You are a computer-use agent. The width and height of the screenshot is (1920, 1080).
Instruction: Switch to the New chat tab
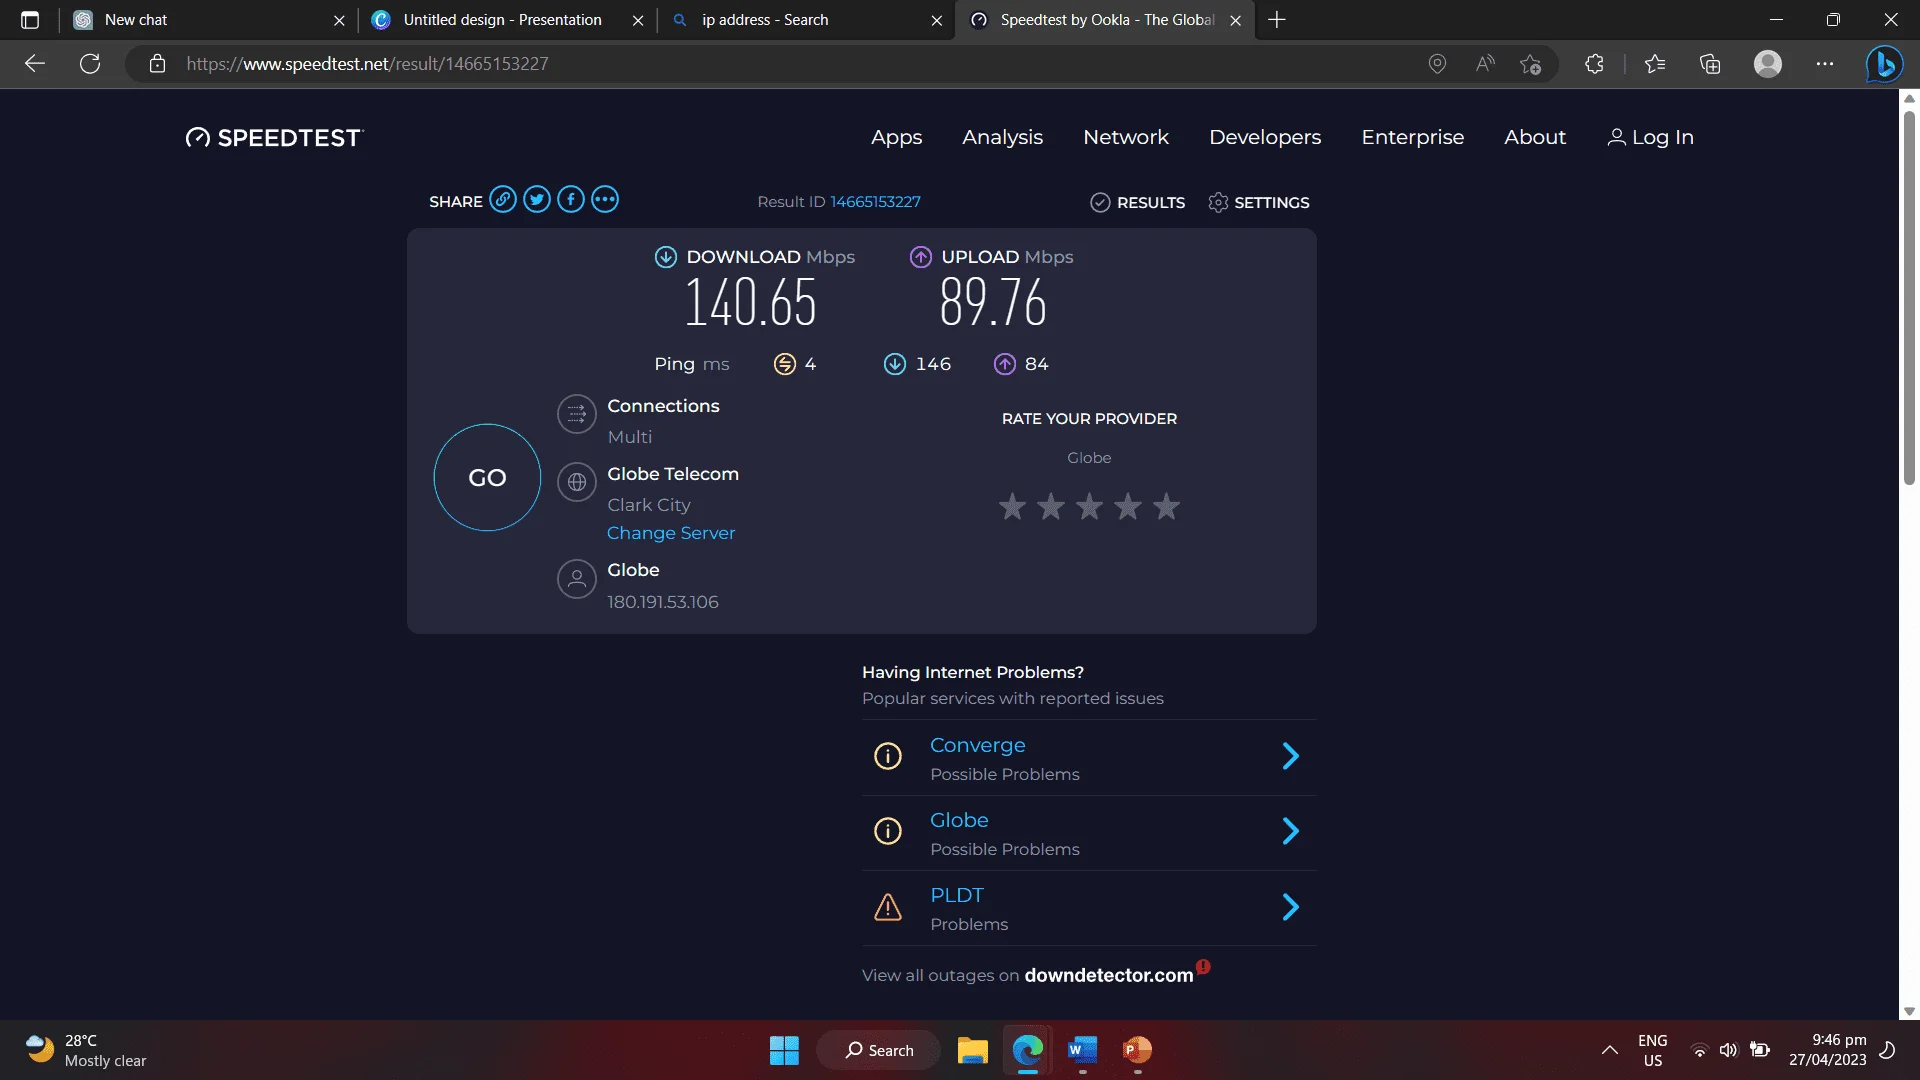pyautogui.click(x=210, y=20)
